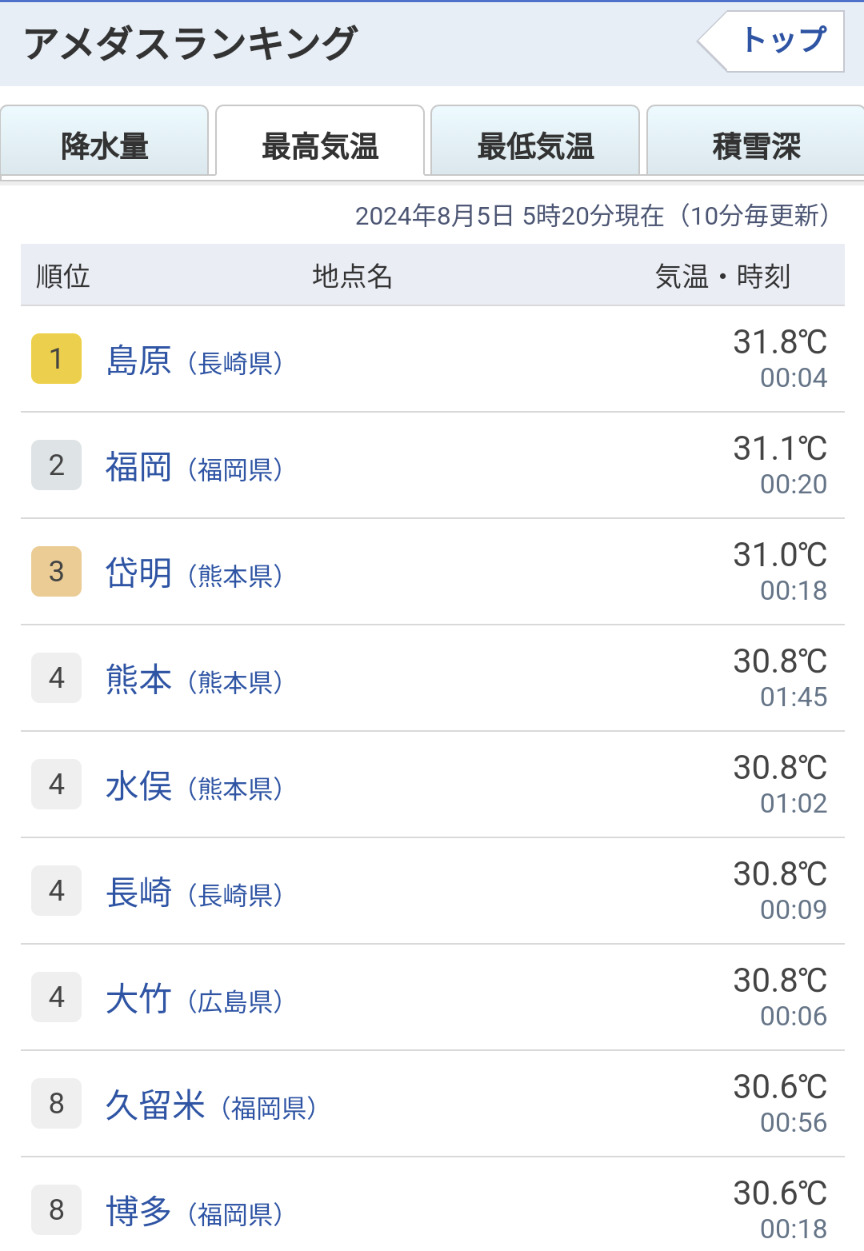Open the 久留米 location link
The width and height of the screenshot is (864, 1251).
155,1105
